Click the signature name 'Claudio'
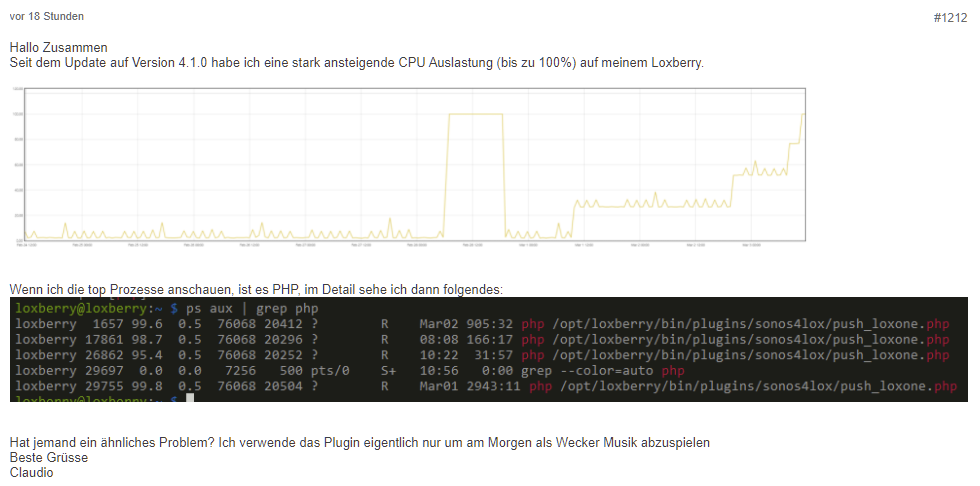 point(31,473)
